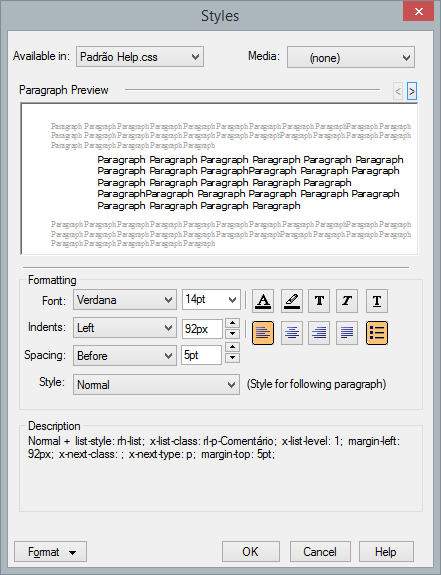This screenshot has height=575, width=441.
Task: Decrease the spacing value with down arrow
Action: (232, 358)
